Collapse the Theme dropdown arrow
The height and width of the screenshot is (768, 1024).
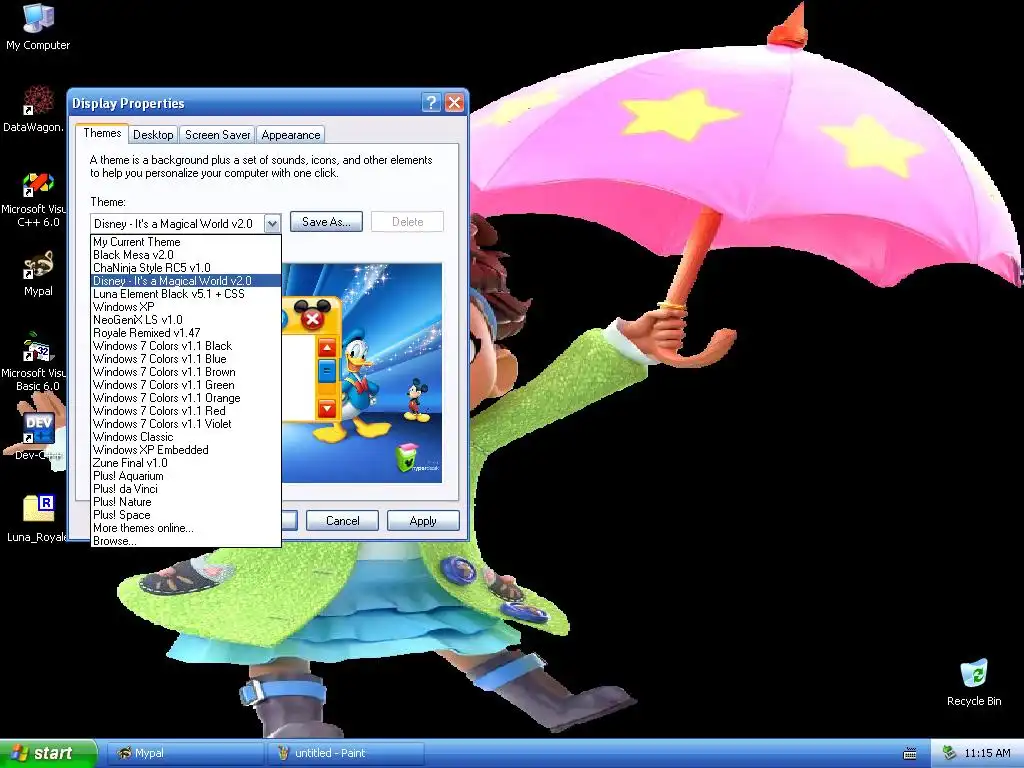pos(272,223)
